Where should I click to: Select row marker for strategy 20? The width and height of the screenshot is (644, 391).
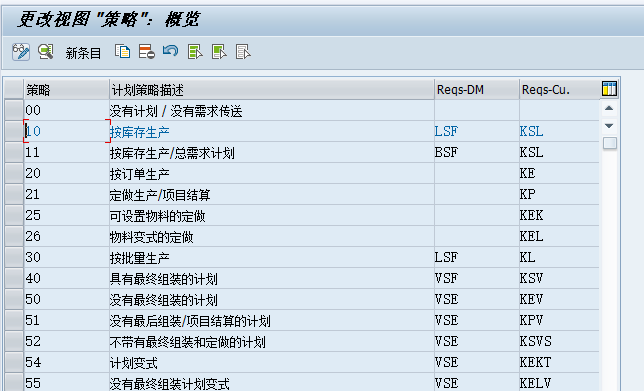tap(14, 173)
